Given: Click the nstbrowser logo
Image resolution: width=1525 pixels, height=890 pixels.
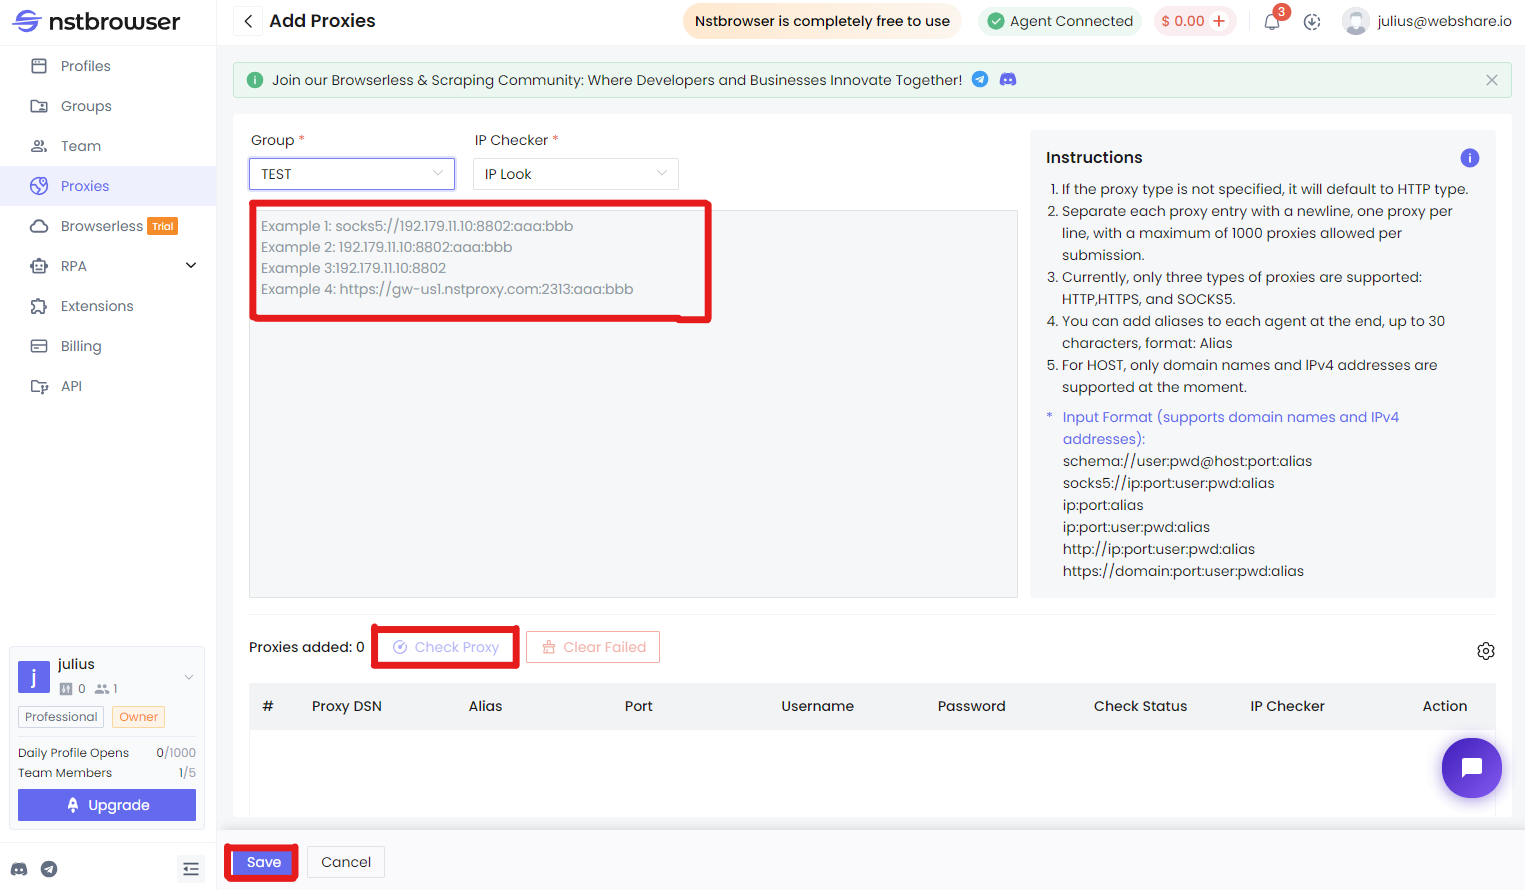Looking at the screenshot, I should (x=96, y=21).
